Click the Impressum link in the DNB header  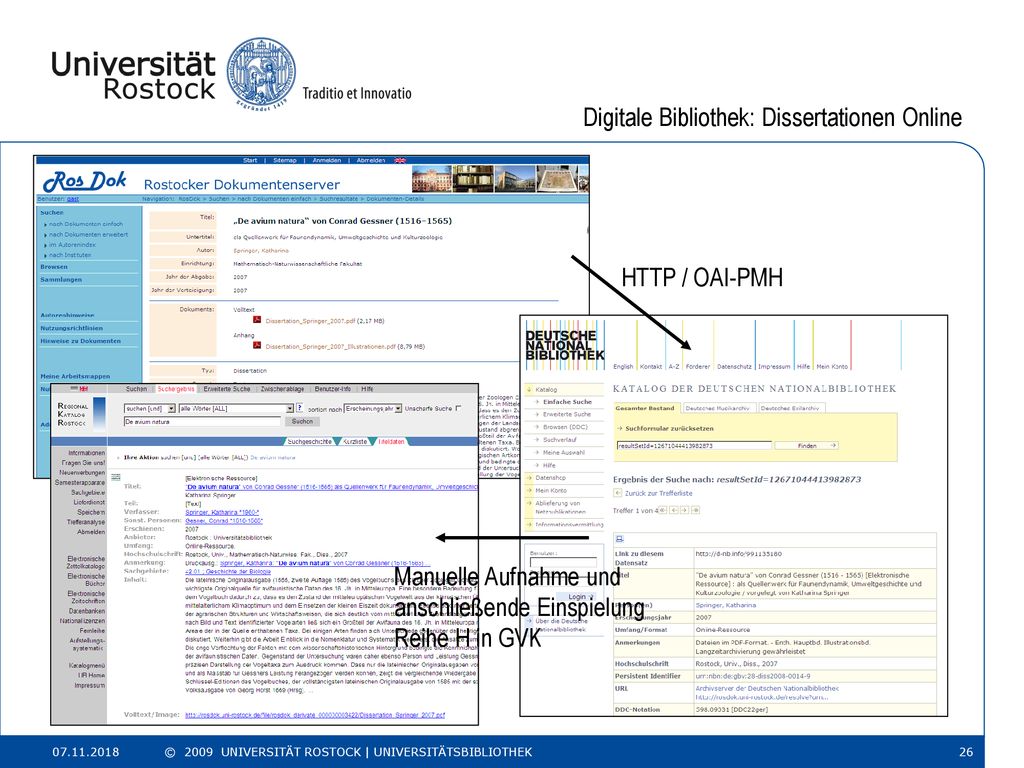tap(774, 366)
